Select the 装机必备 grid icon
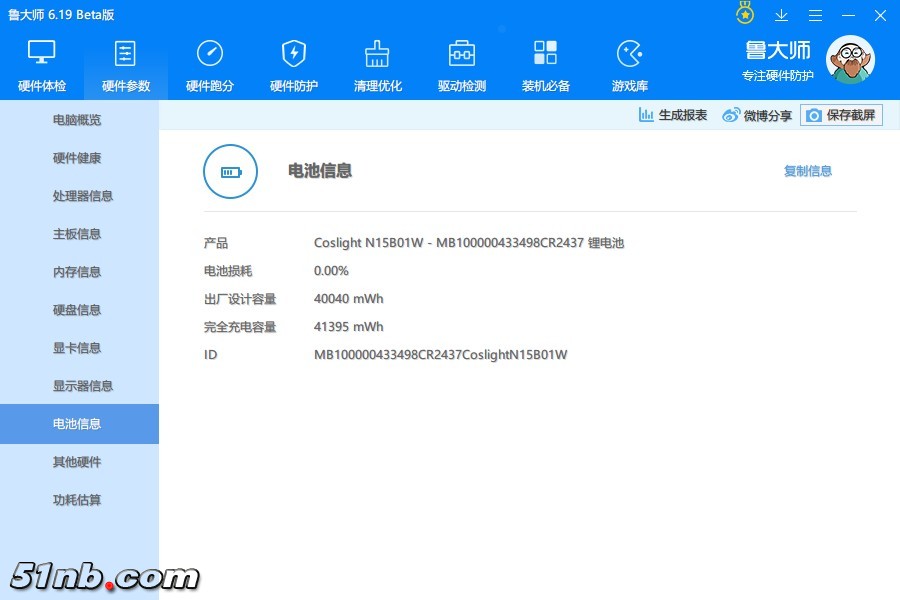Viewport: 900px width, 600px height. (x=546, y=54)
